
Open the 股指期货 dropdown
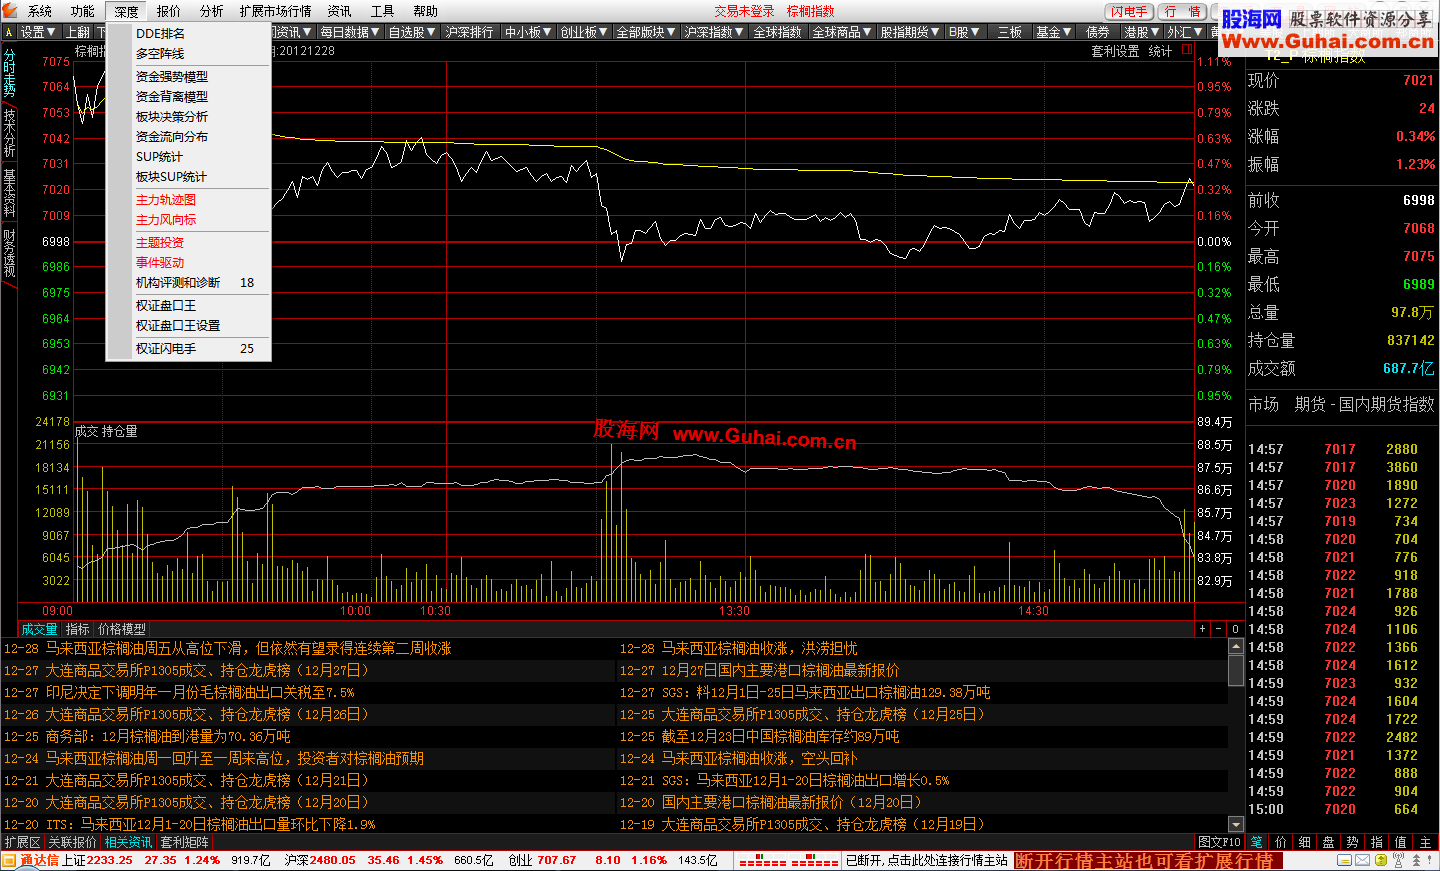pos(910,32)
